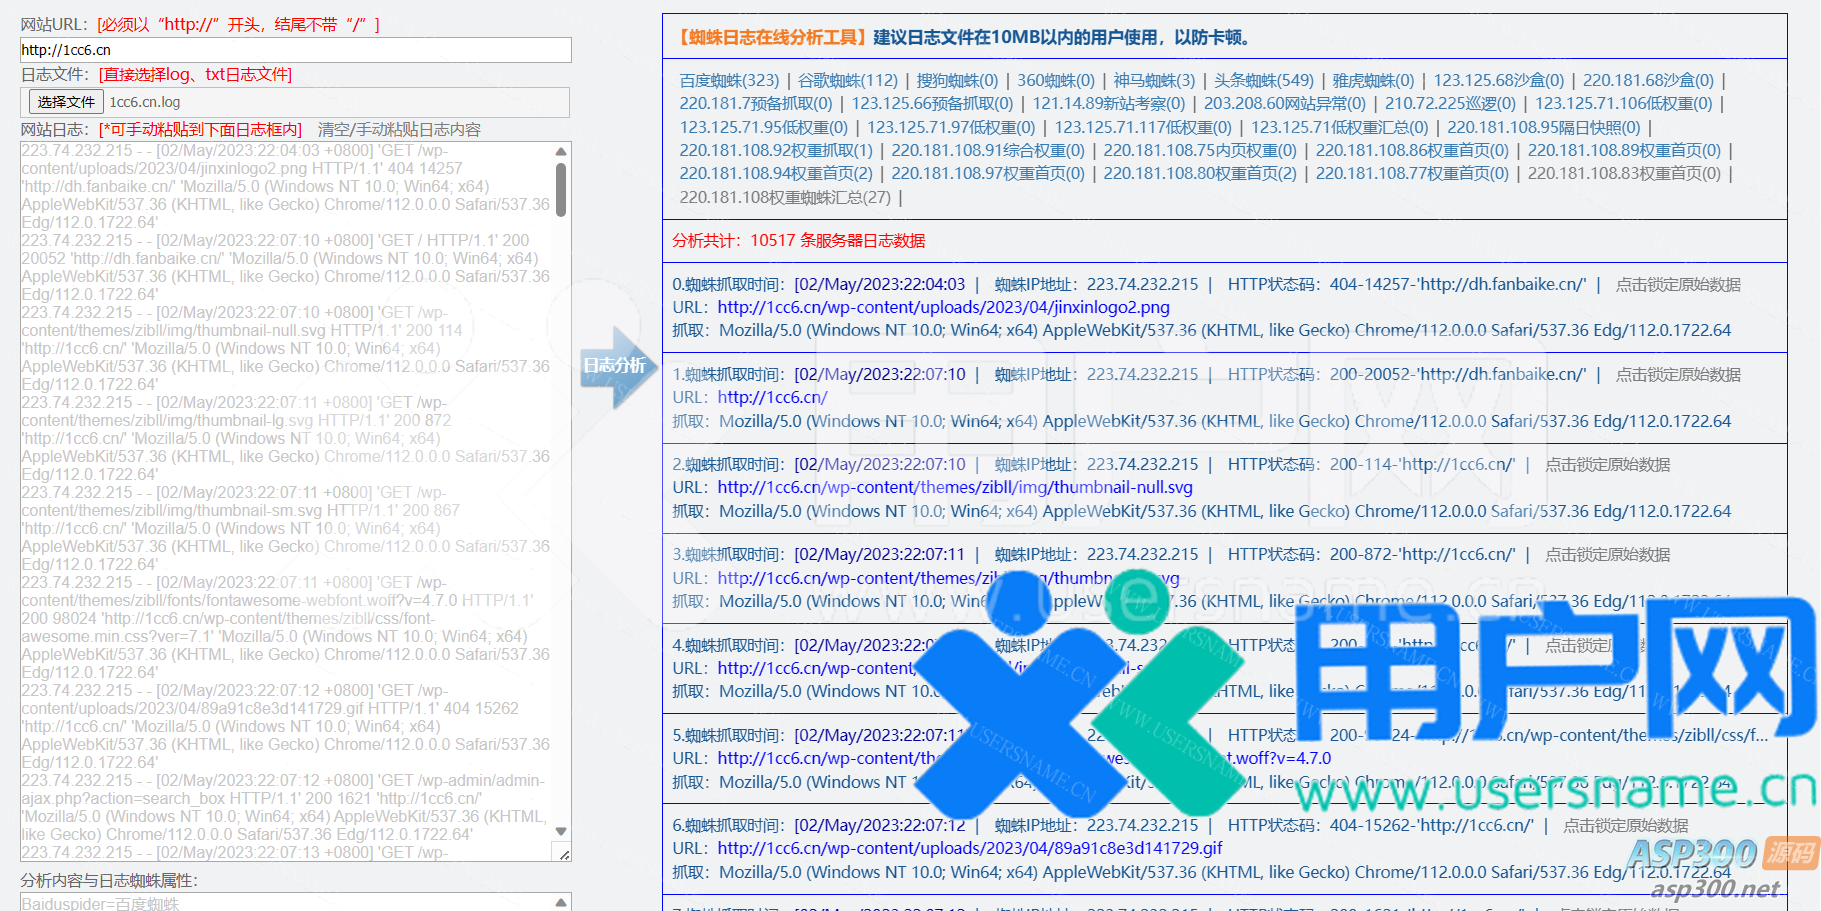Image resolution: width=1821 pixels, height=911 pixels.
Task: Click the blue 日志分析 arrow button
Action: (x=614, y=366)
